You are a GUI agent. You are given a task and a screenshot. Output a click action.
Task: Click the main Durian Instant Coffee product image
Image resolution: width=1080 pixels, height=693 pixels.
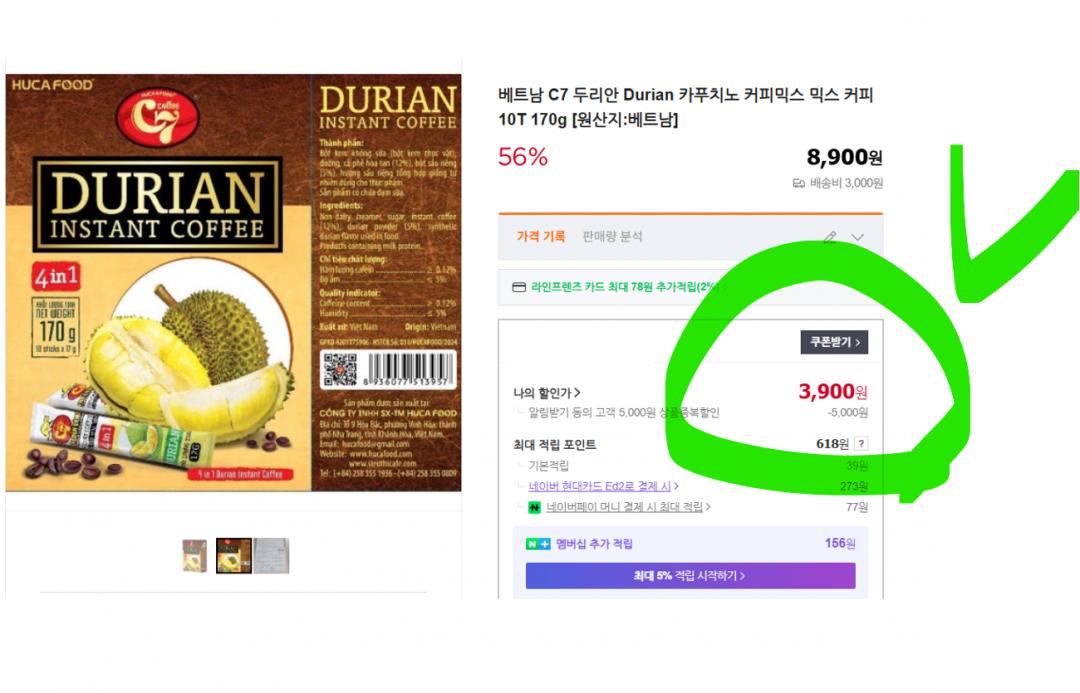coord(233,282)
